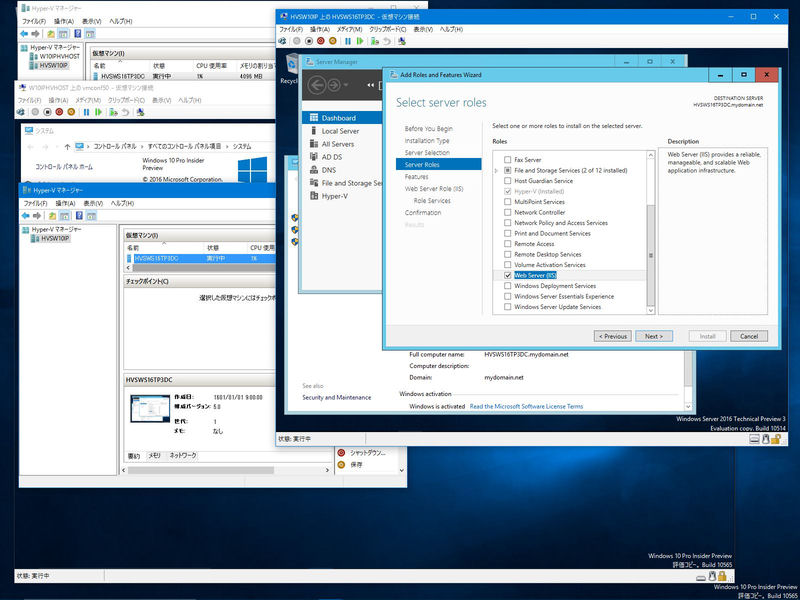Go to Before You Begin step in wizard
This screenshot has height=600, width=800.
(x=429, y=129)
